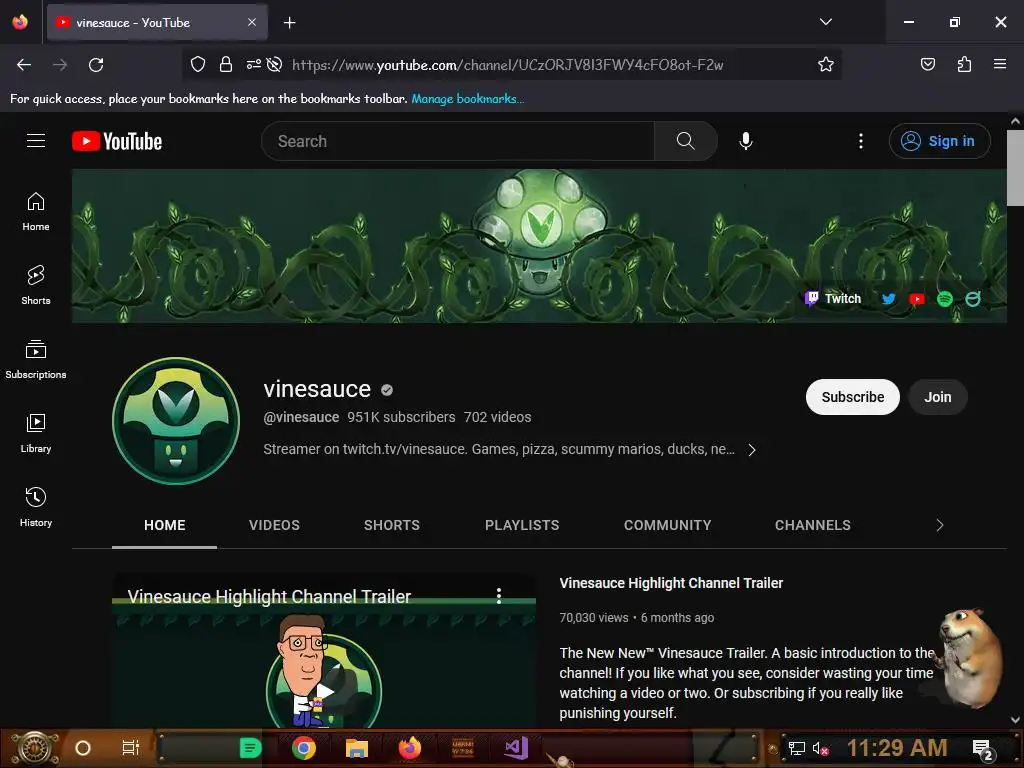Open Subscriptions in the sidebar

pyautogui.click(x=36, y=359)
